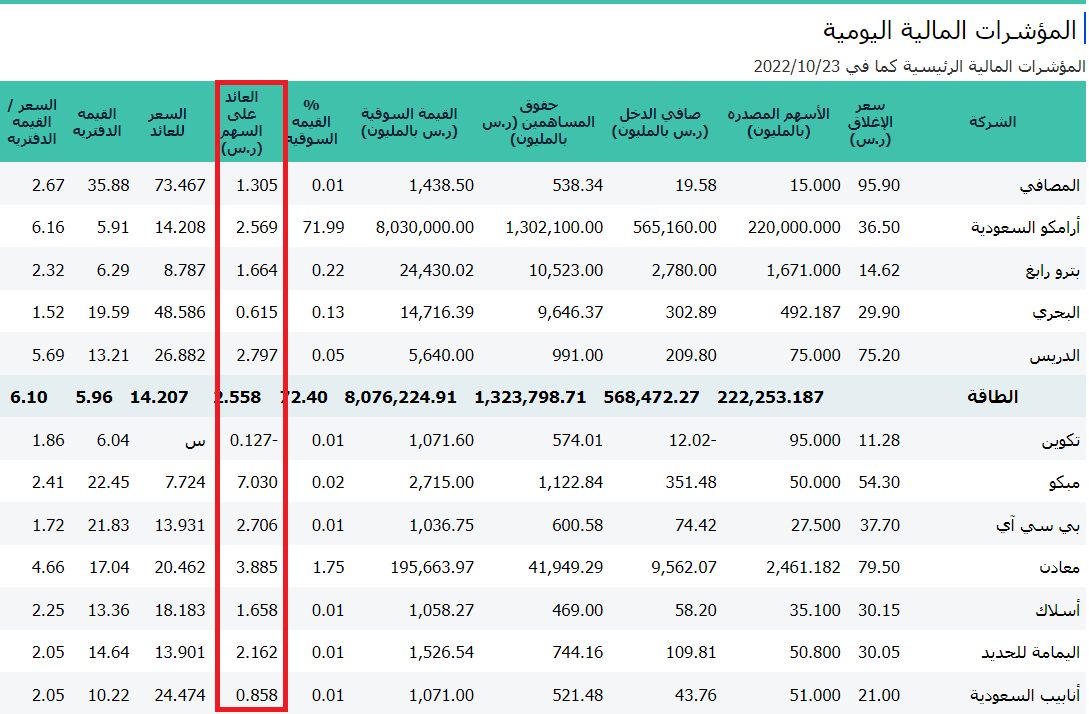
Task: Click company name البحري
Action: [1056, 313]
